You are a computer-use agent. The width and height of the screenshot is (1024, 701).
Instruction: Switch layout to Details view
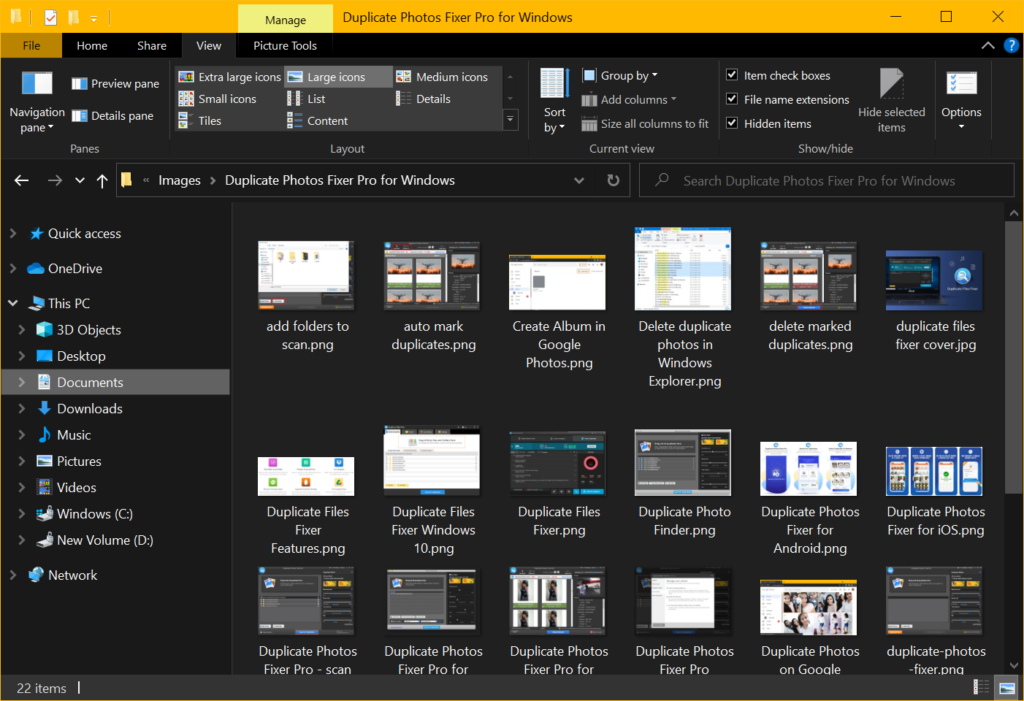423,99
